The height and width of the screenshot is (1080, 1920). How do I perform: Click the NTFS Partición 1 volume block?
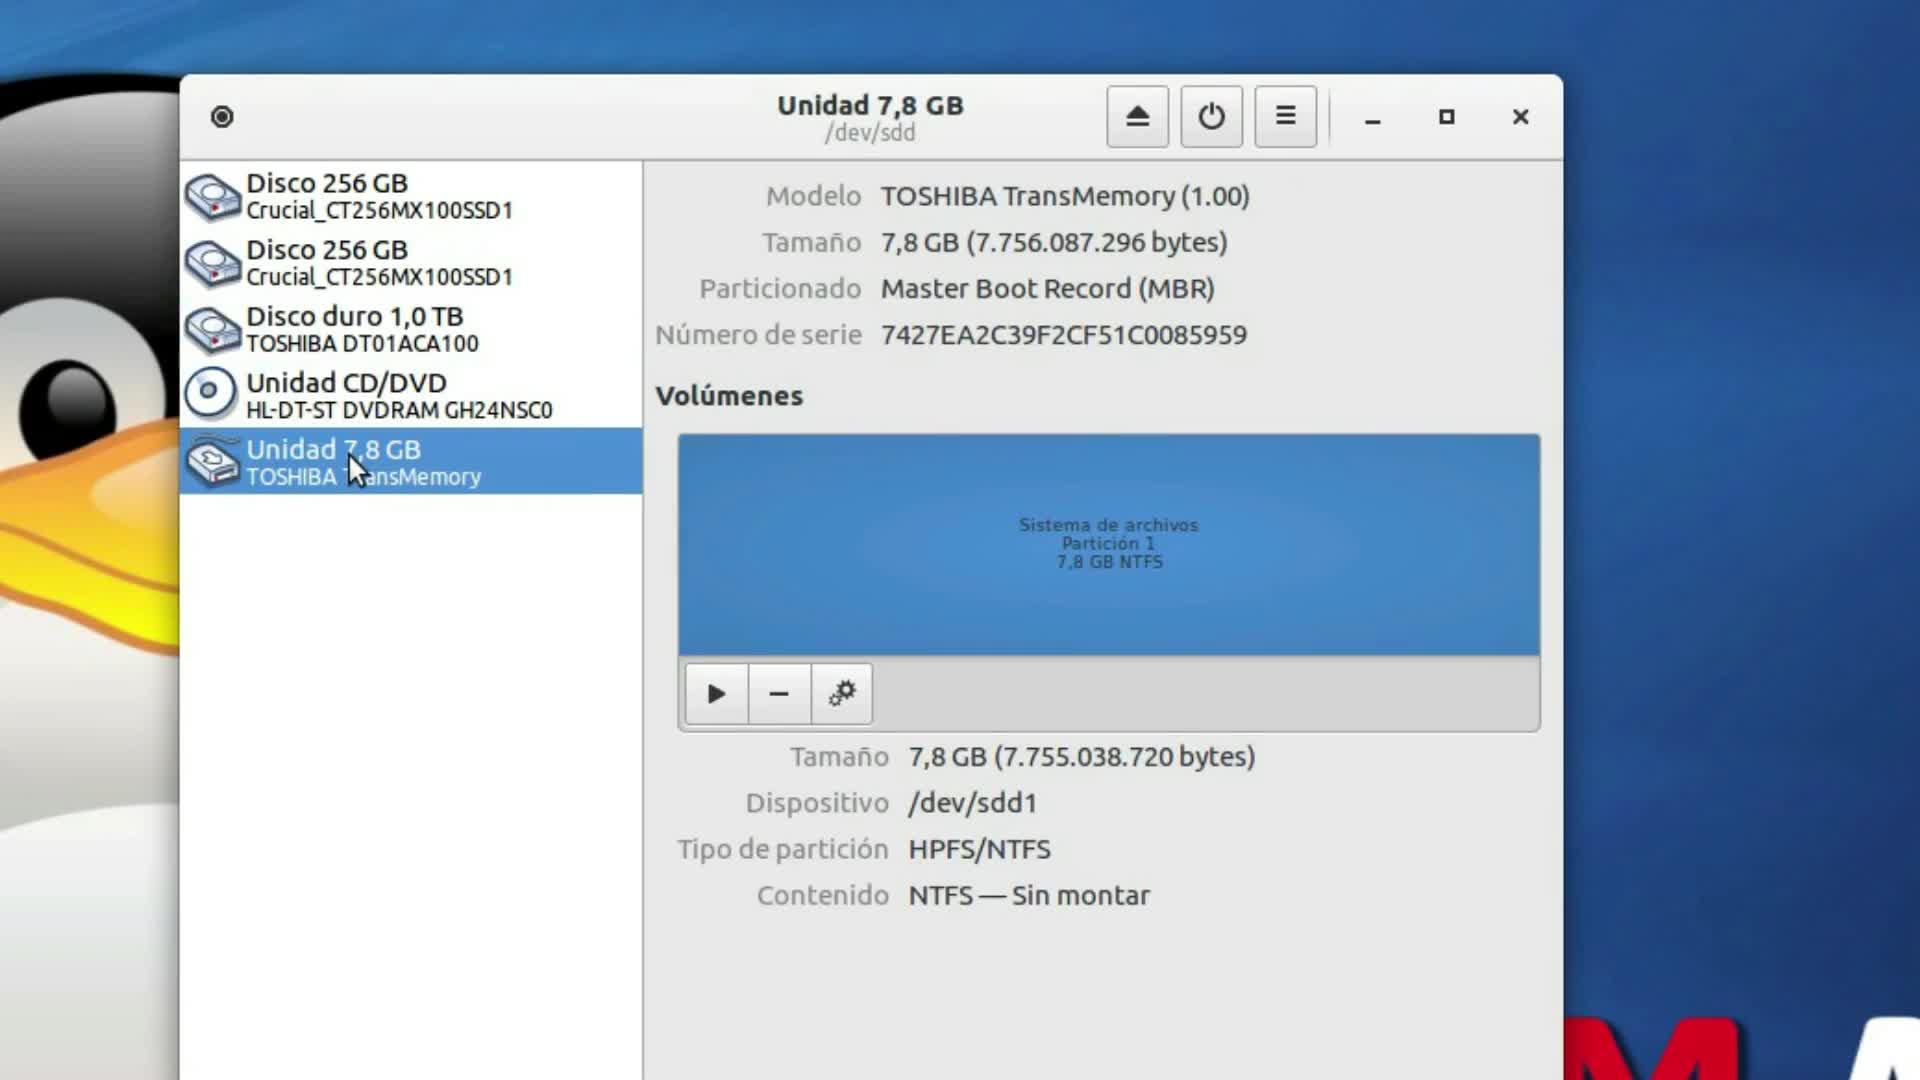(x=1108, y=544)
